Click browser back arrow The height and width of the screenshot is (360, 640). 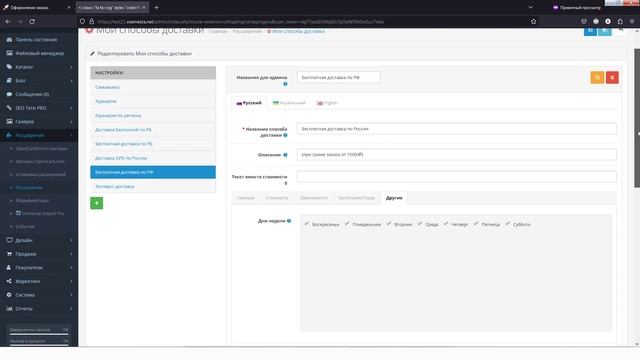[8, 21]
